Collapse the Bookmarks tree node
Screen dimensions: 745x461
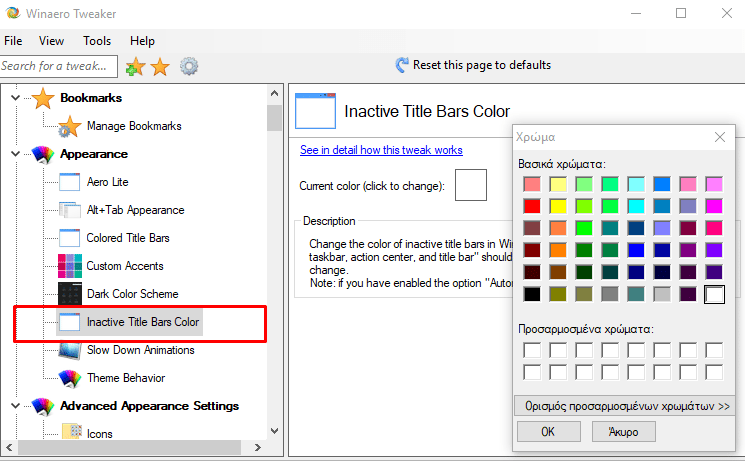tap(15, 98)
